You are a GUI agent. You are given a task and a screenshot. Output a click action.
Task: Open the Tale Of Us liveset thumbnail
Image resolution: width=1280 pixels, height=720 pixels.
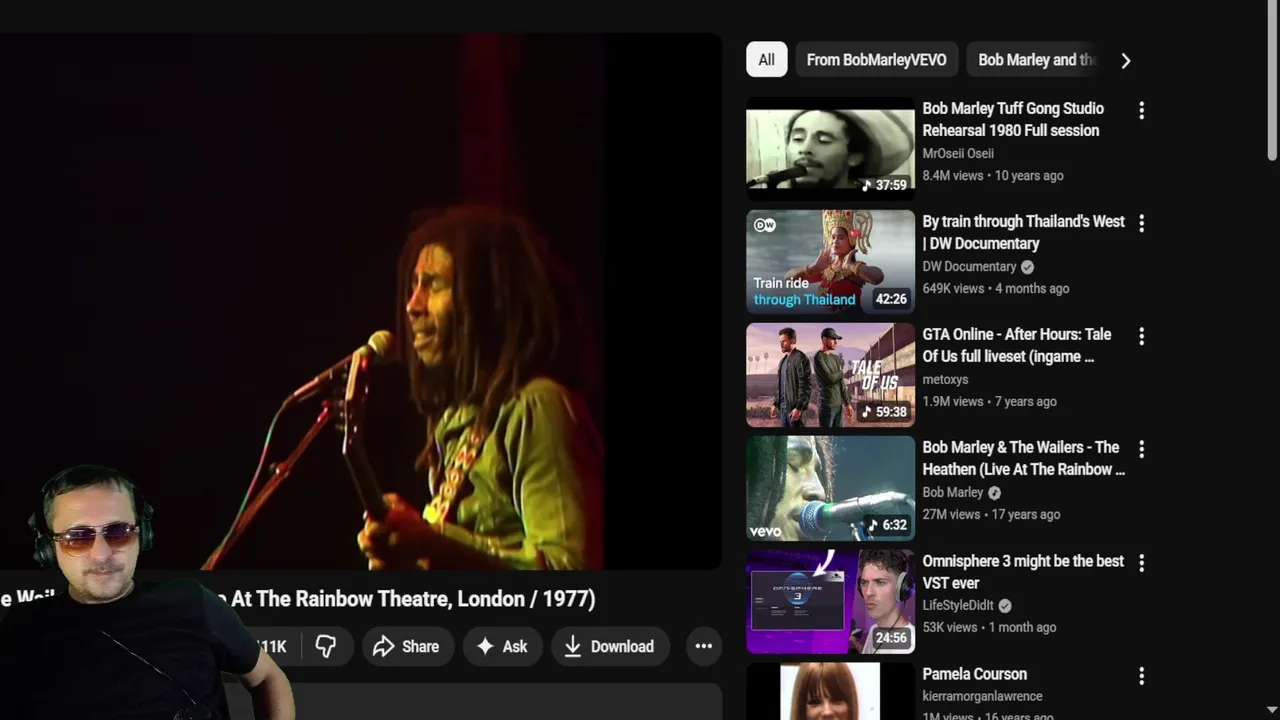click(830, 374)
